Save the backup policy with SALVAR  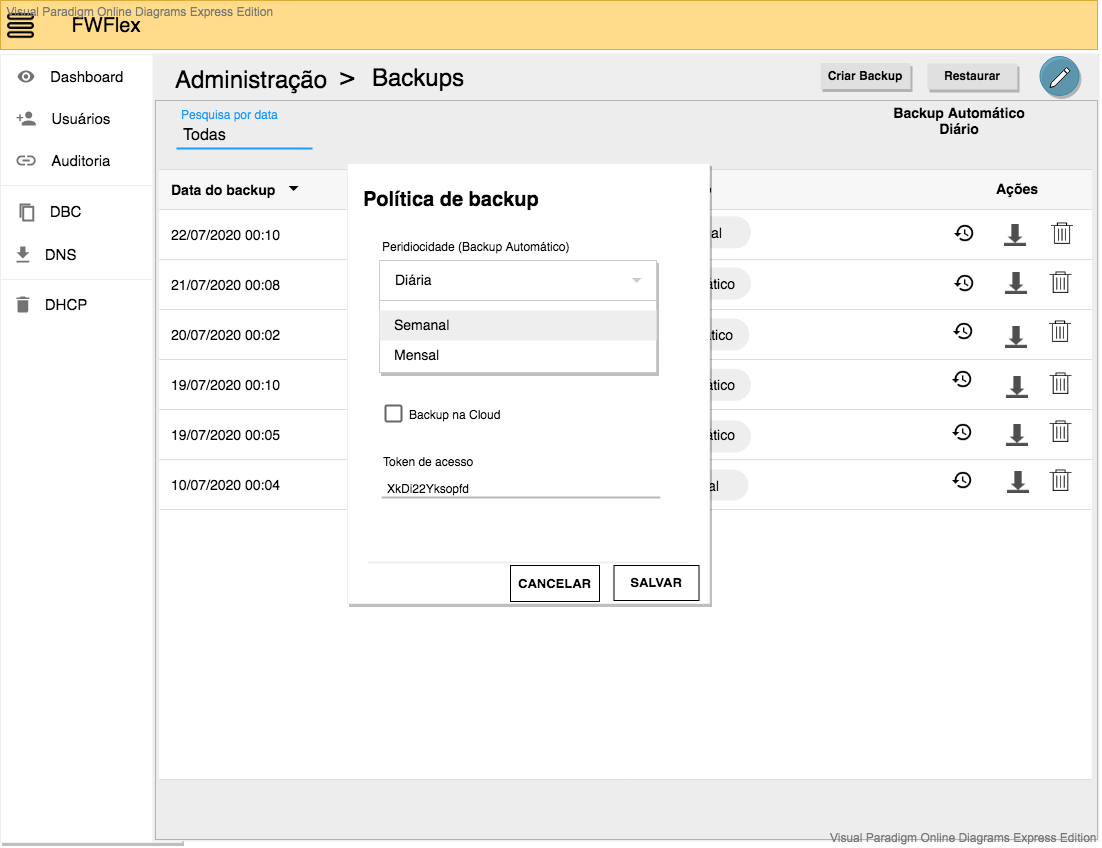pyautogui.click(x=656, y=582)
